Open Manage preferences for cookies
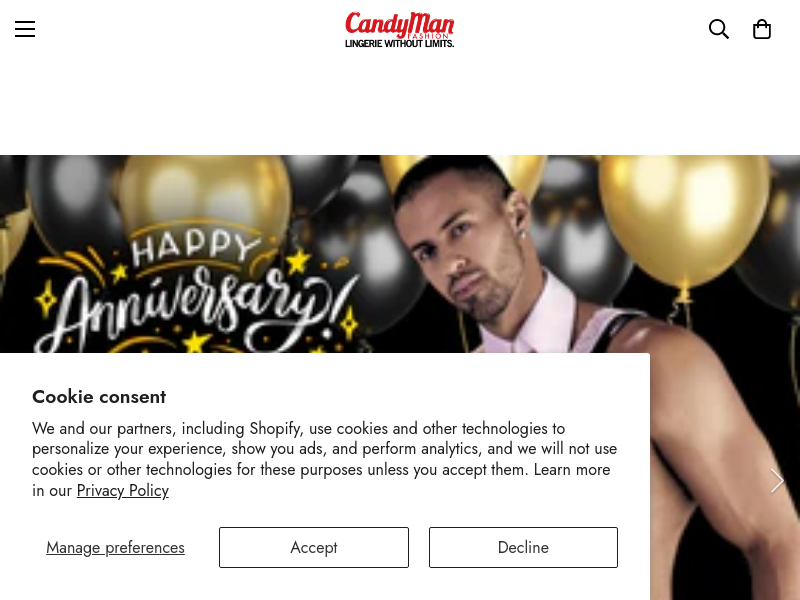Image resolution: width=800 pixels, height=600 pixels. tap(115, 547)
